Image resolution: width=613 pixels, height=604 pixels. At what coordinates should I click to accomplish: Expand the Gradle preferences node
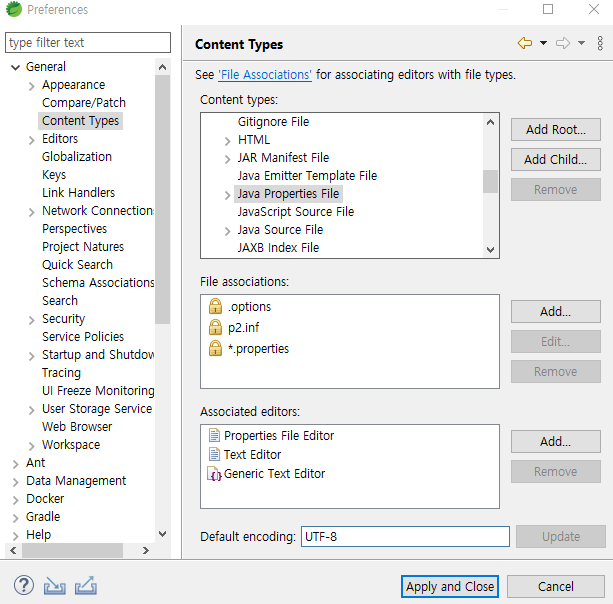[x=16, y=518]
